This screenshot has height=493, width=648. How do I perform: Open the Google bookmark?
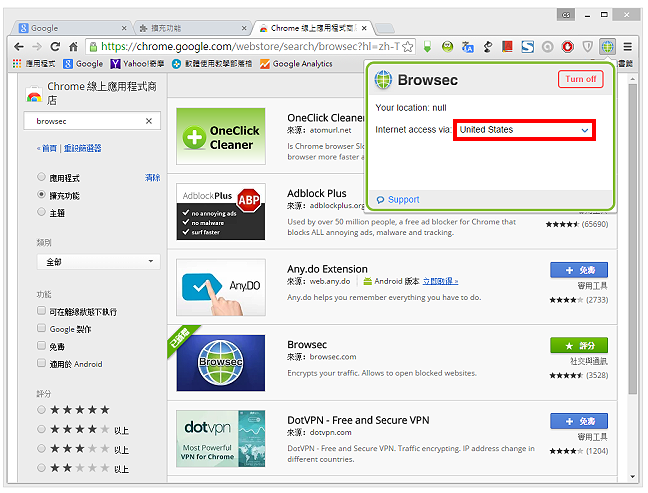(83, 64)
